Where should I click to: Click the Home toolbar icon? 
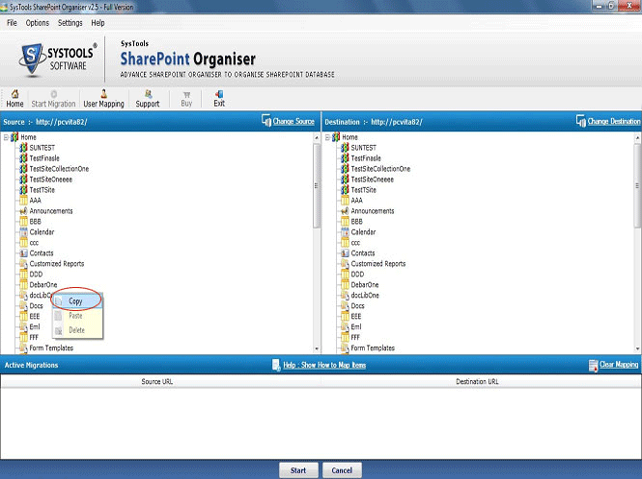point(15,94)
